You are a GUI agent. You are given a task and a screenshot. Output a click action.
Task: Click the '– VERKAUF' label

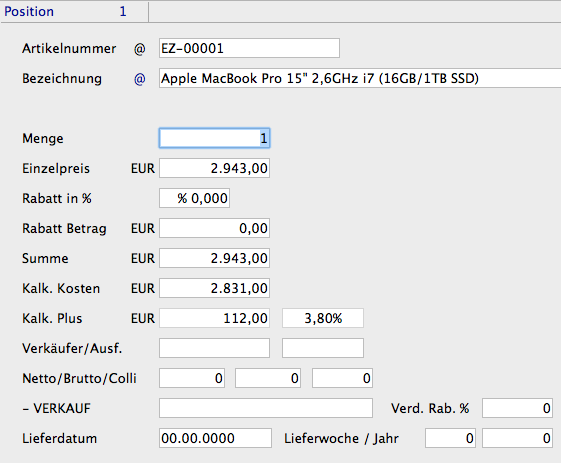tap(57, 409)
